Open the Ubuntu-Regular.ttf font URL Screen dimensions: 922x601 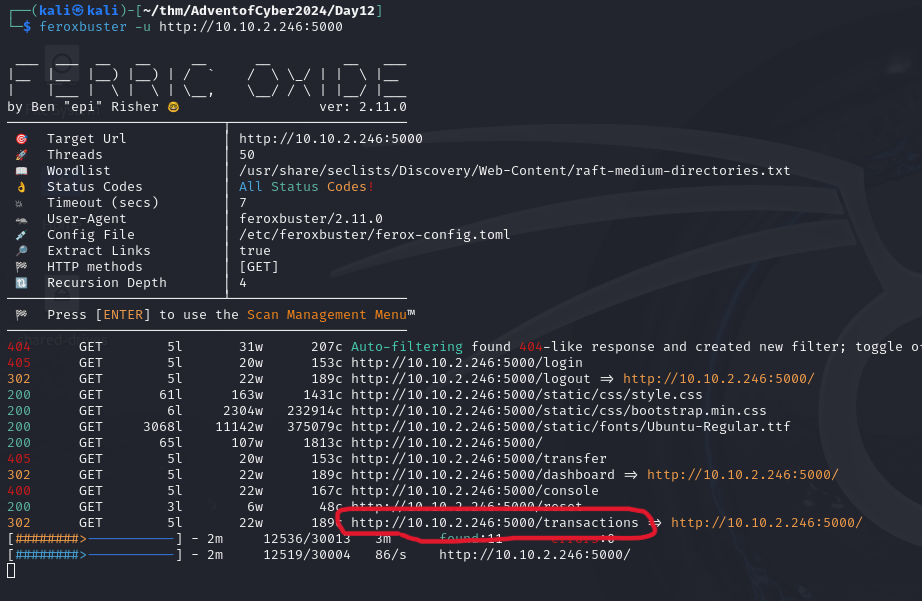click(x=571, y=426)
